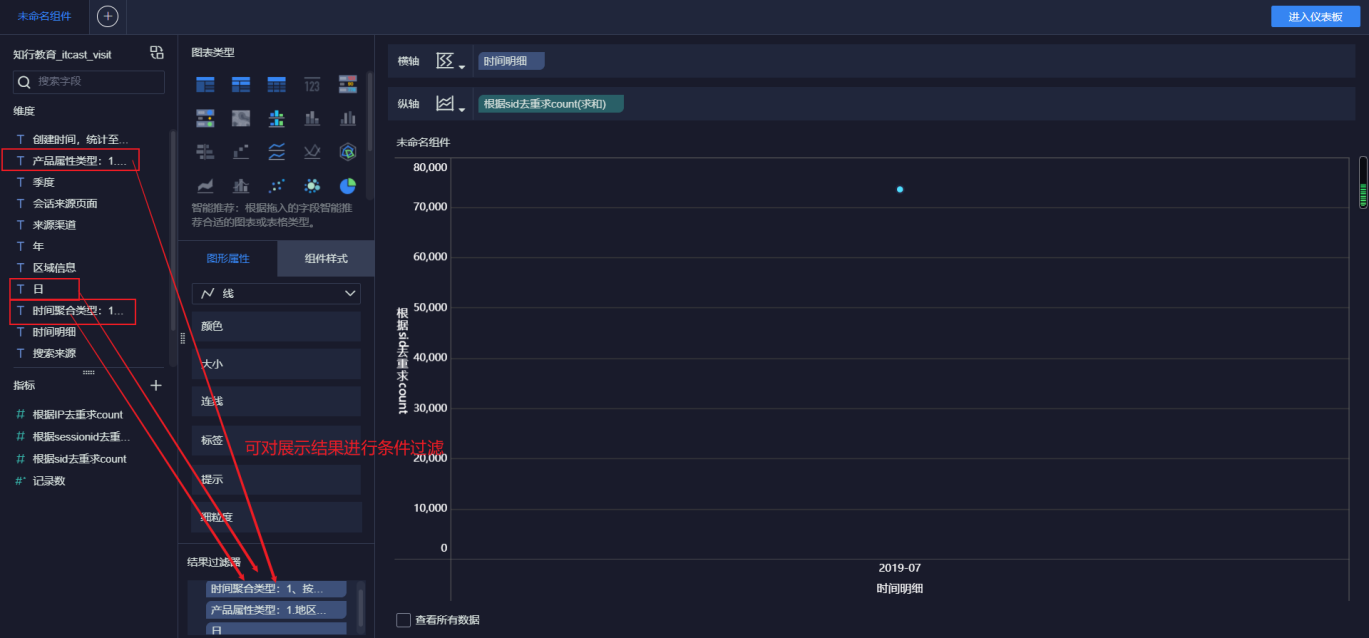Click the 未命名组件 chart title text
Viewport: 1369px width, 638px height.
click(423, 142)
